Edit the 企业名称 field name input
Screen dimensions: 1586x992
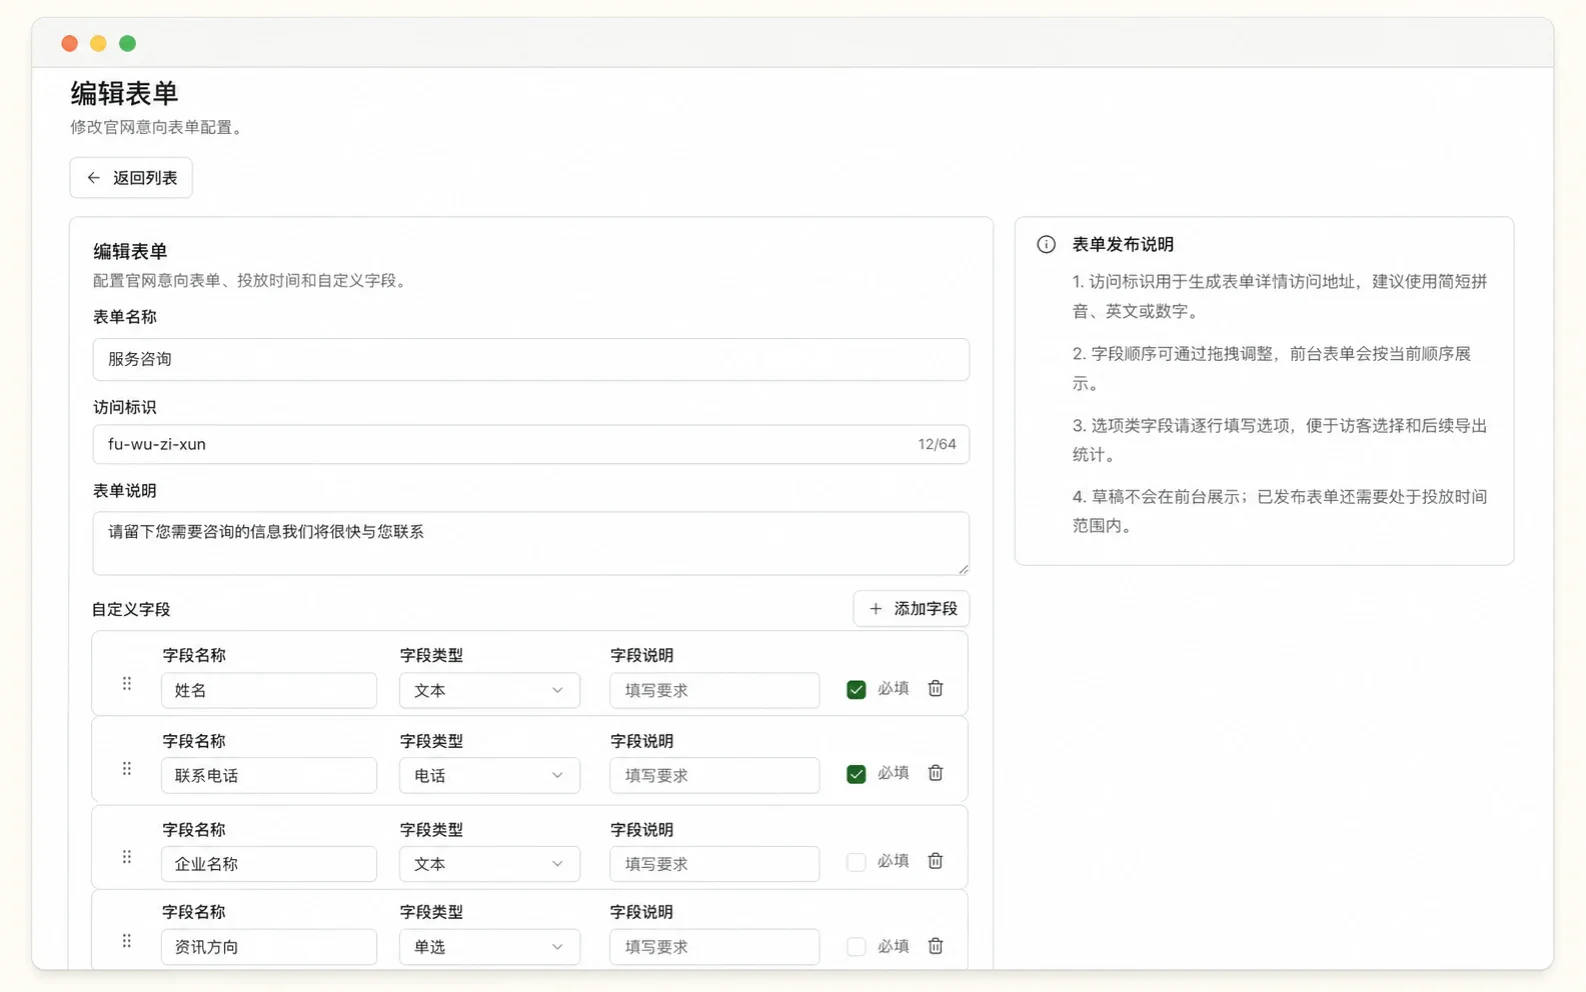coord(269,864)
